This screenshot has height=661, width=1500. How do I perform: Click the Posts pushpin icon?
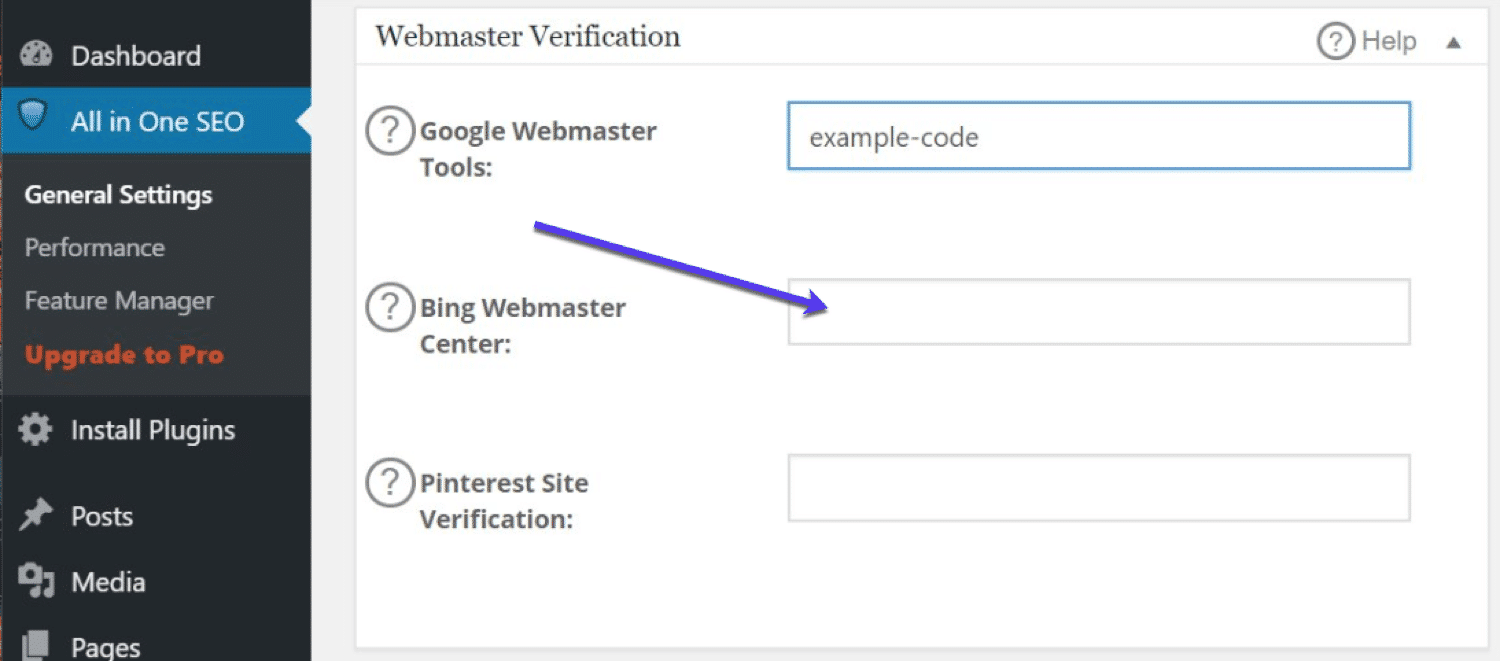click(x=37, y=516)
